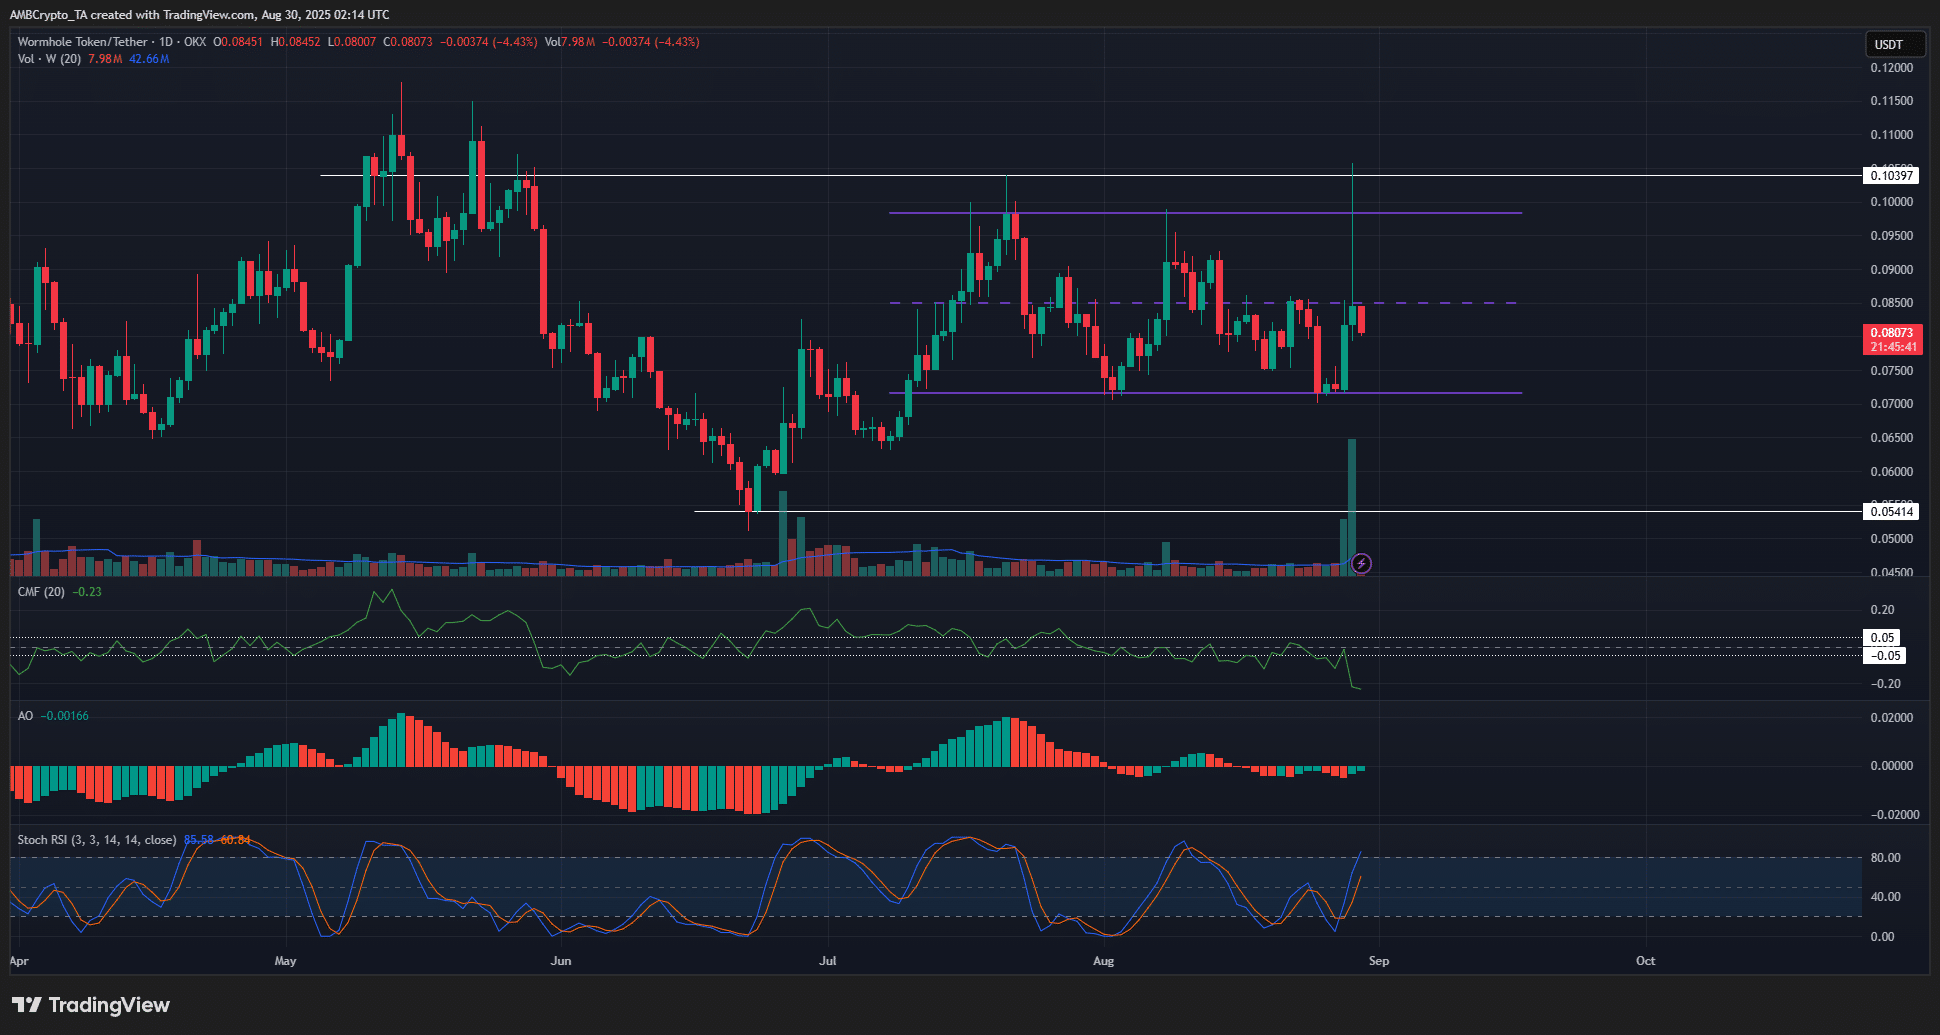Click the Wormhole Token/Tether symbol title
This screenshot has height=1035, width=1940.
82,42
